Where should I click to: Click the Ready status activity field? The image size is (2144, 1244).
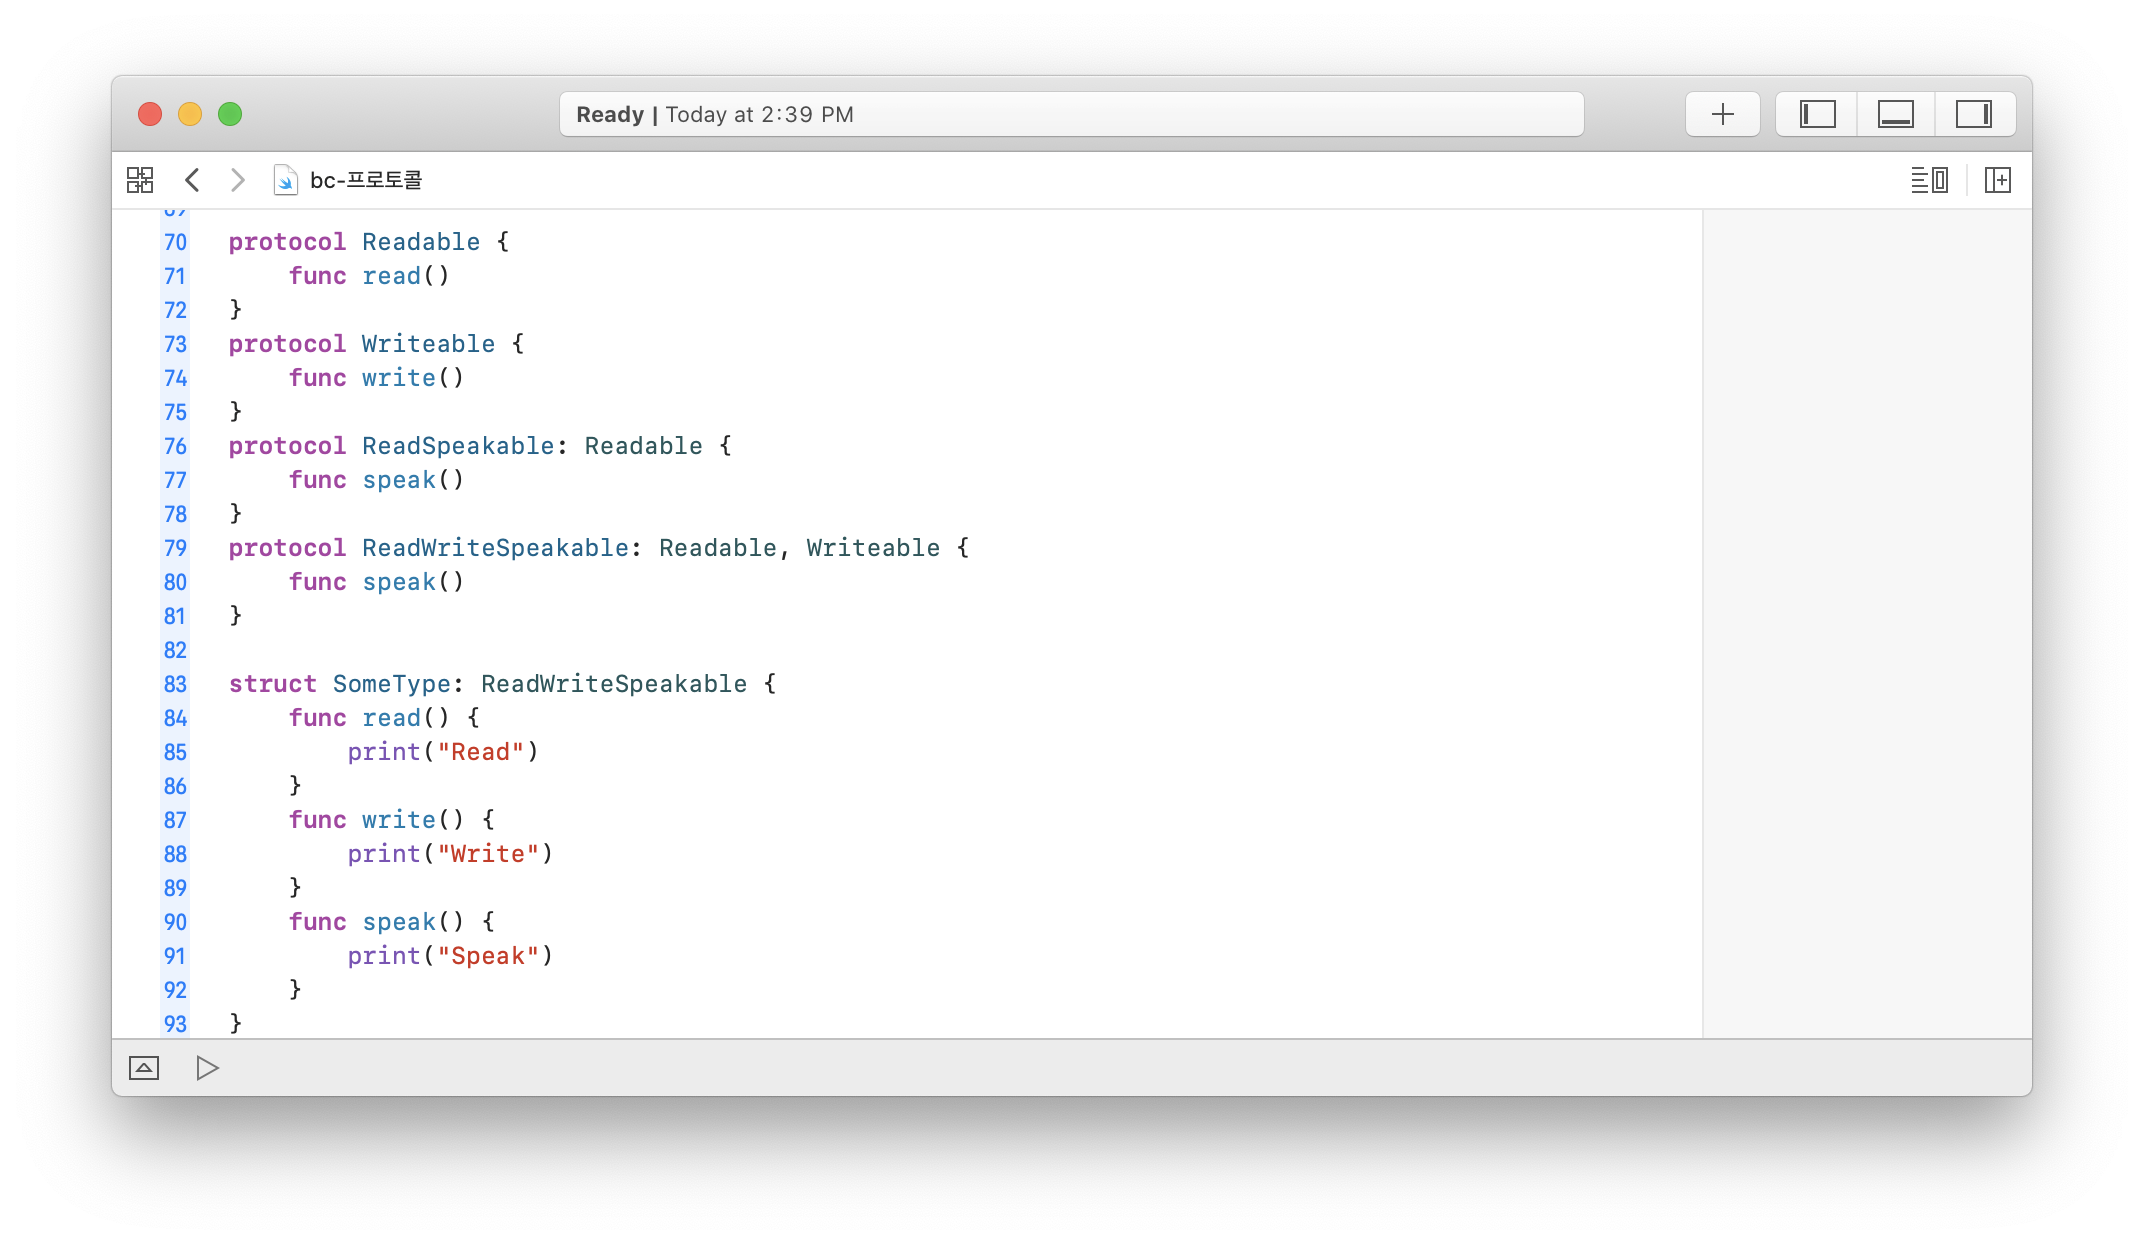click(1070, 114)
